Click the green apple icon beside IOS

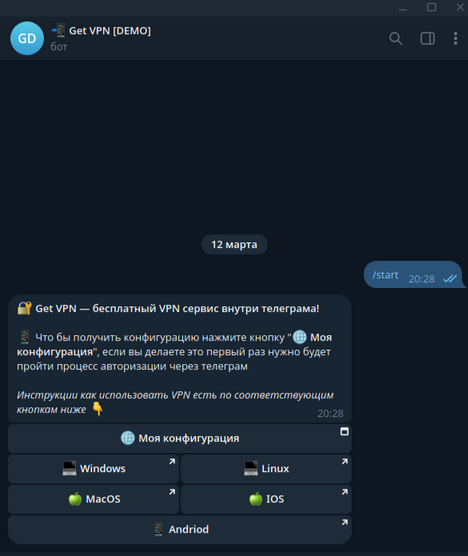click(256, 499)
